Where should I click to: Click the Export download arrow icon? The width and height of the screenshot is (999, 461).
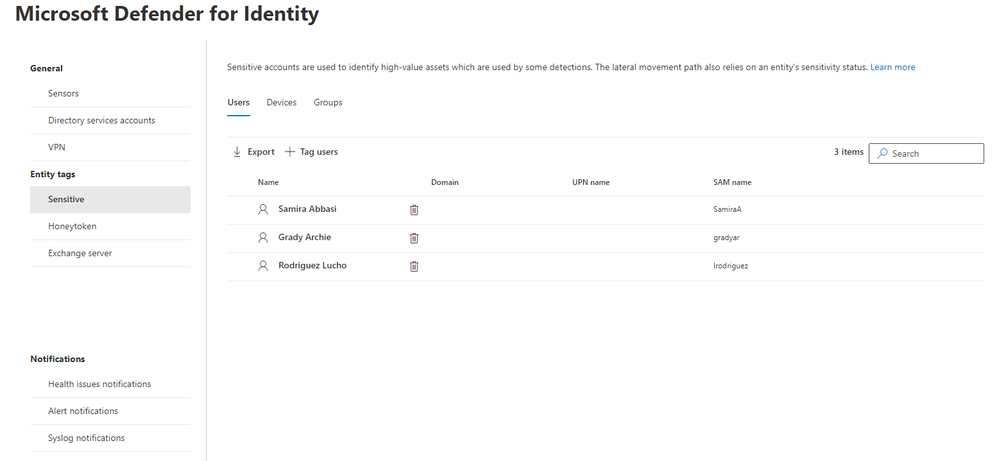click(237, 152)
